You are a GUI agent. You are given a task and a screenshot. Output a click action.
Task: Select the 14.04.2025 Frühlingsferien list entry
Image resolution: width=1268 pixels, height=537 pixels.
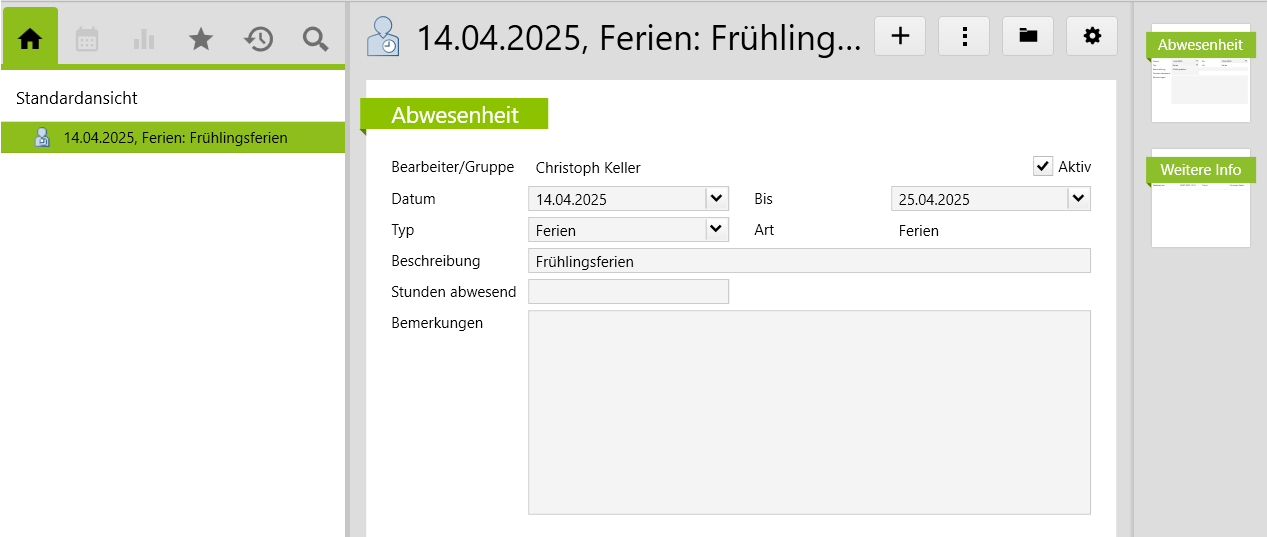coord(175,138)
